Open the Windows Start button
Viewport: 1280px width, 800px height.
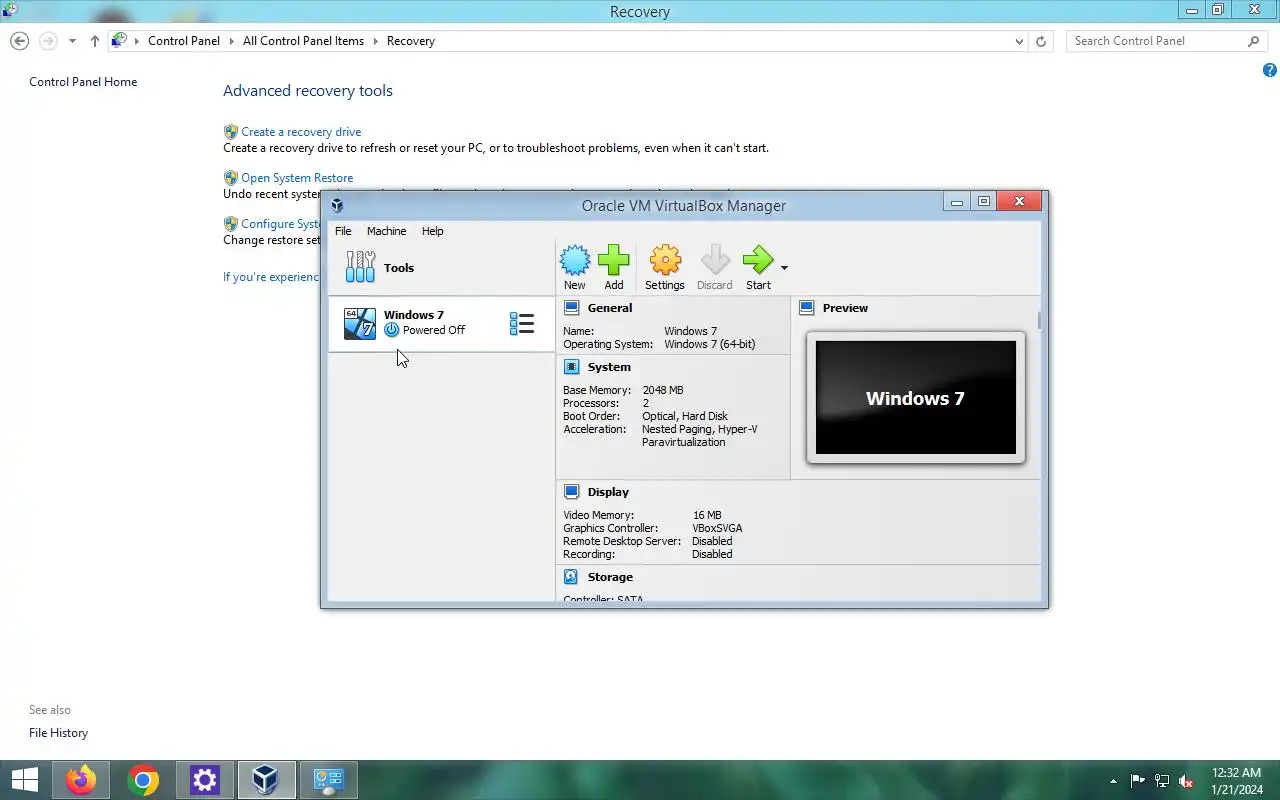pos(25,780)
